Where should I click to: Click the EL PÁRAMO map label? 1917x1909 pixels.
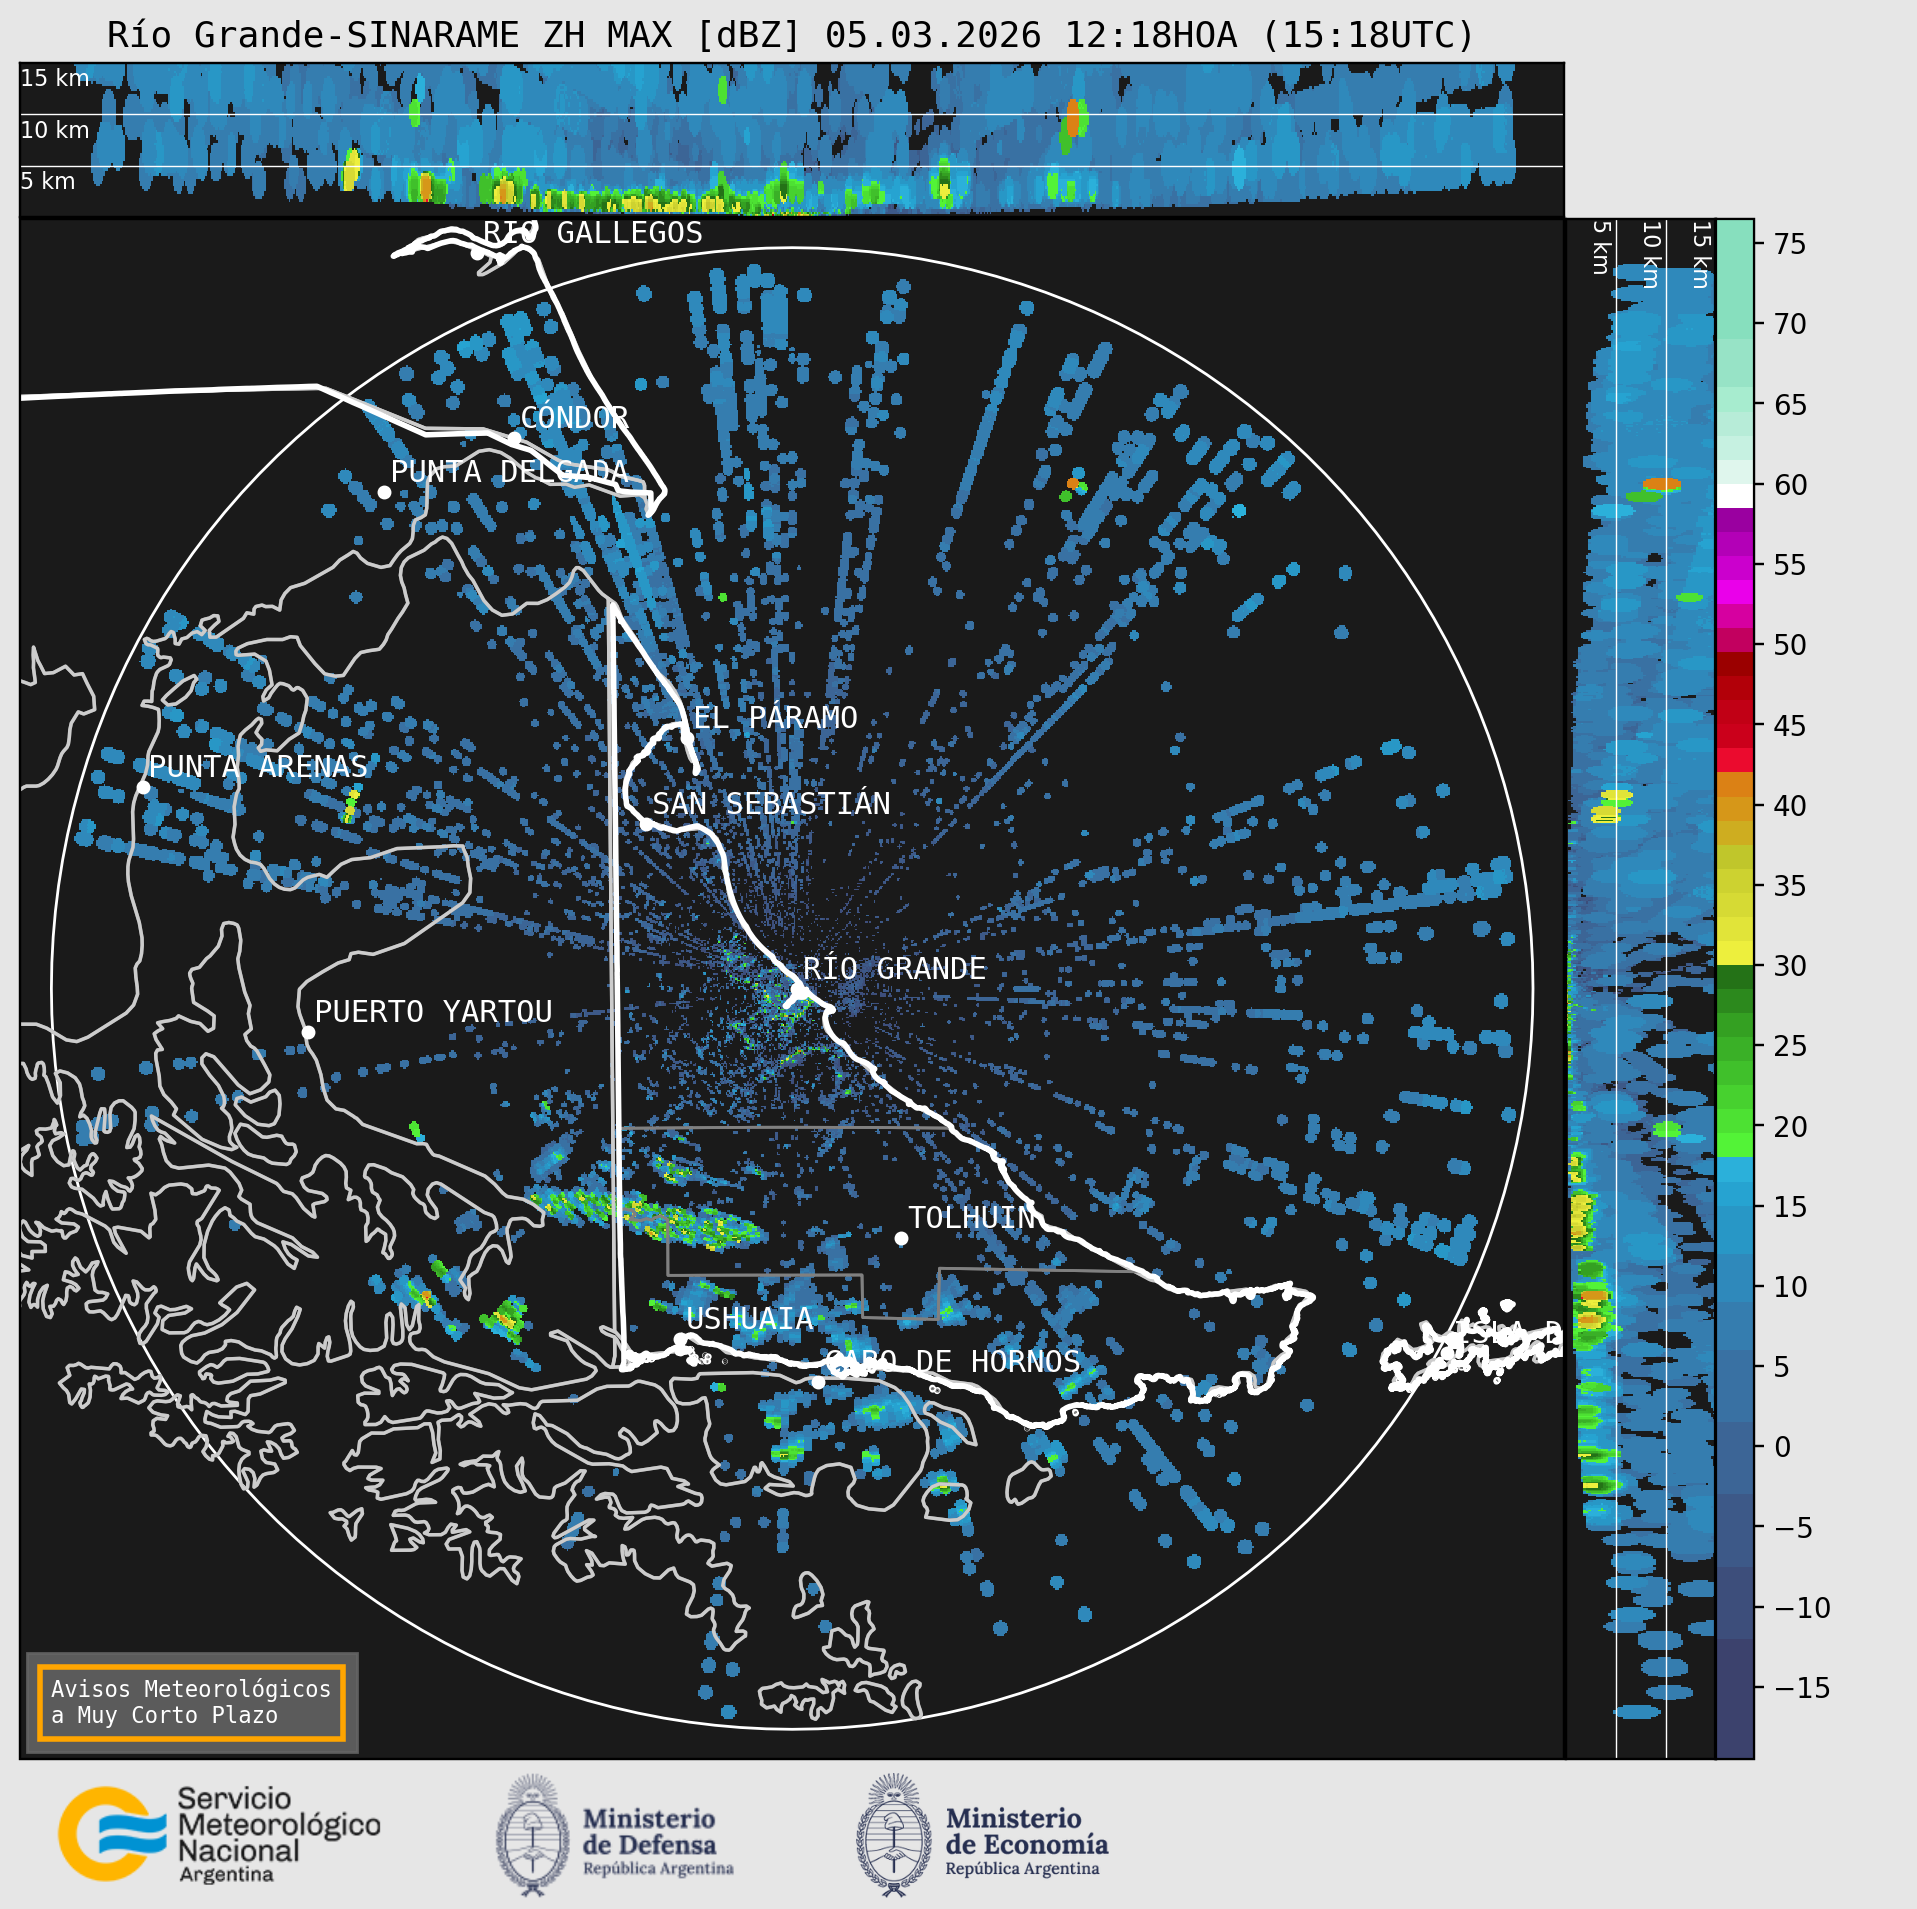775,717
